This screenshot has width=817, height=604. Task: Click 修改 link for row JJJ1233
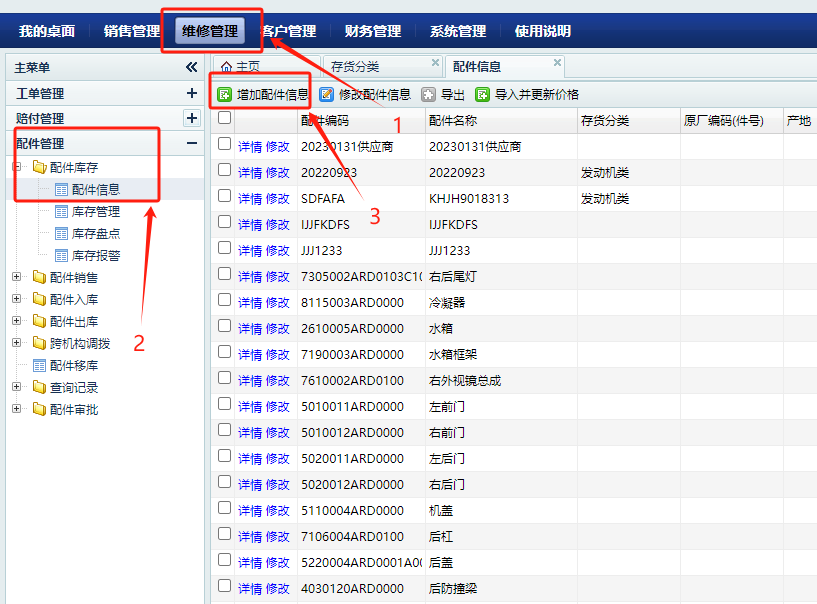(x=277, y=250)
